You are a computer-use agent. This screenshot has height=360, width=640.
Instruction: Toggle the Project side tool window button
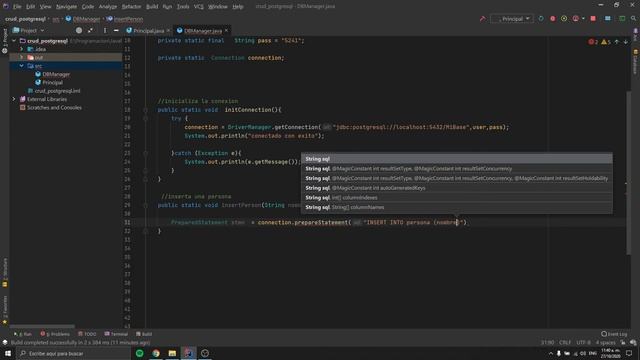coord(4,41)
